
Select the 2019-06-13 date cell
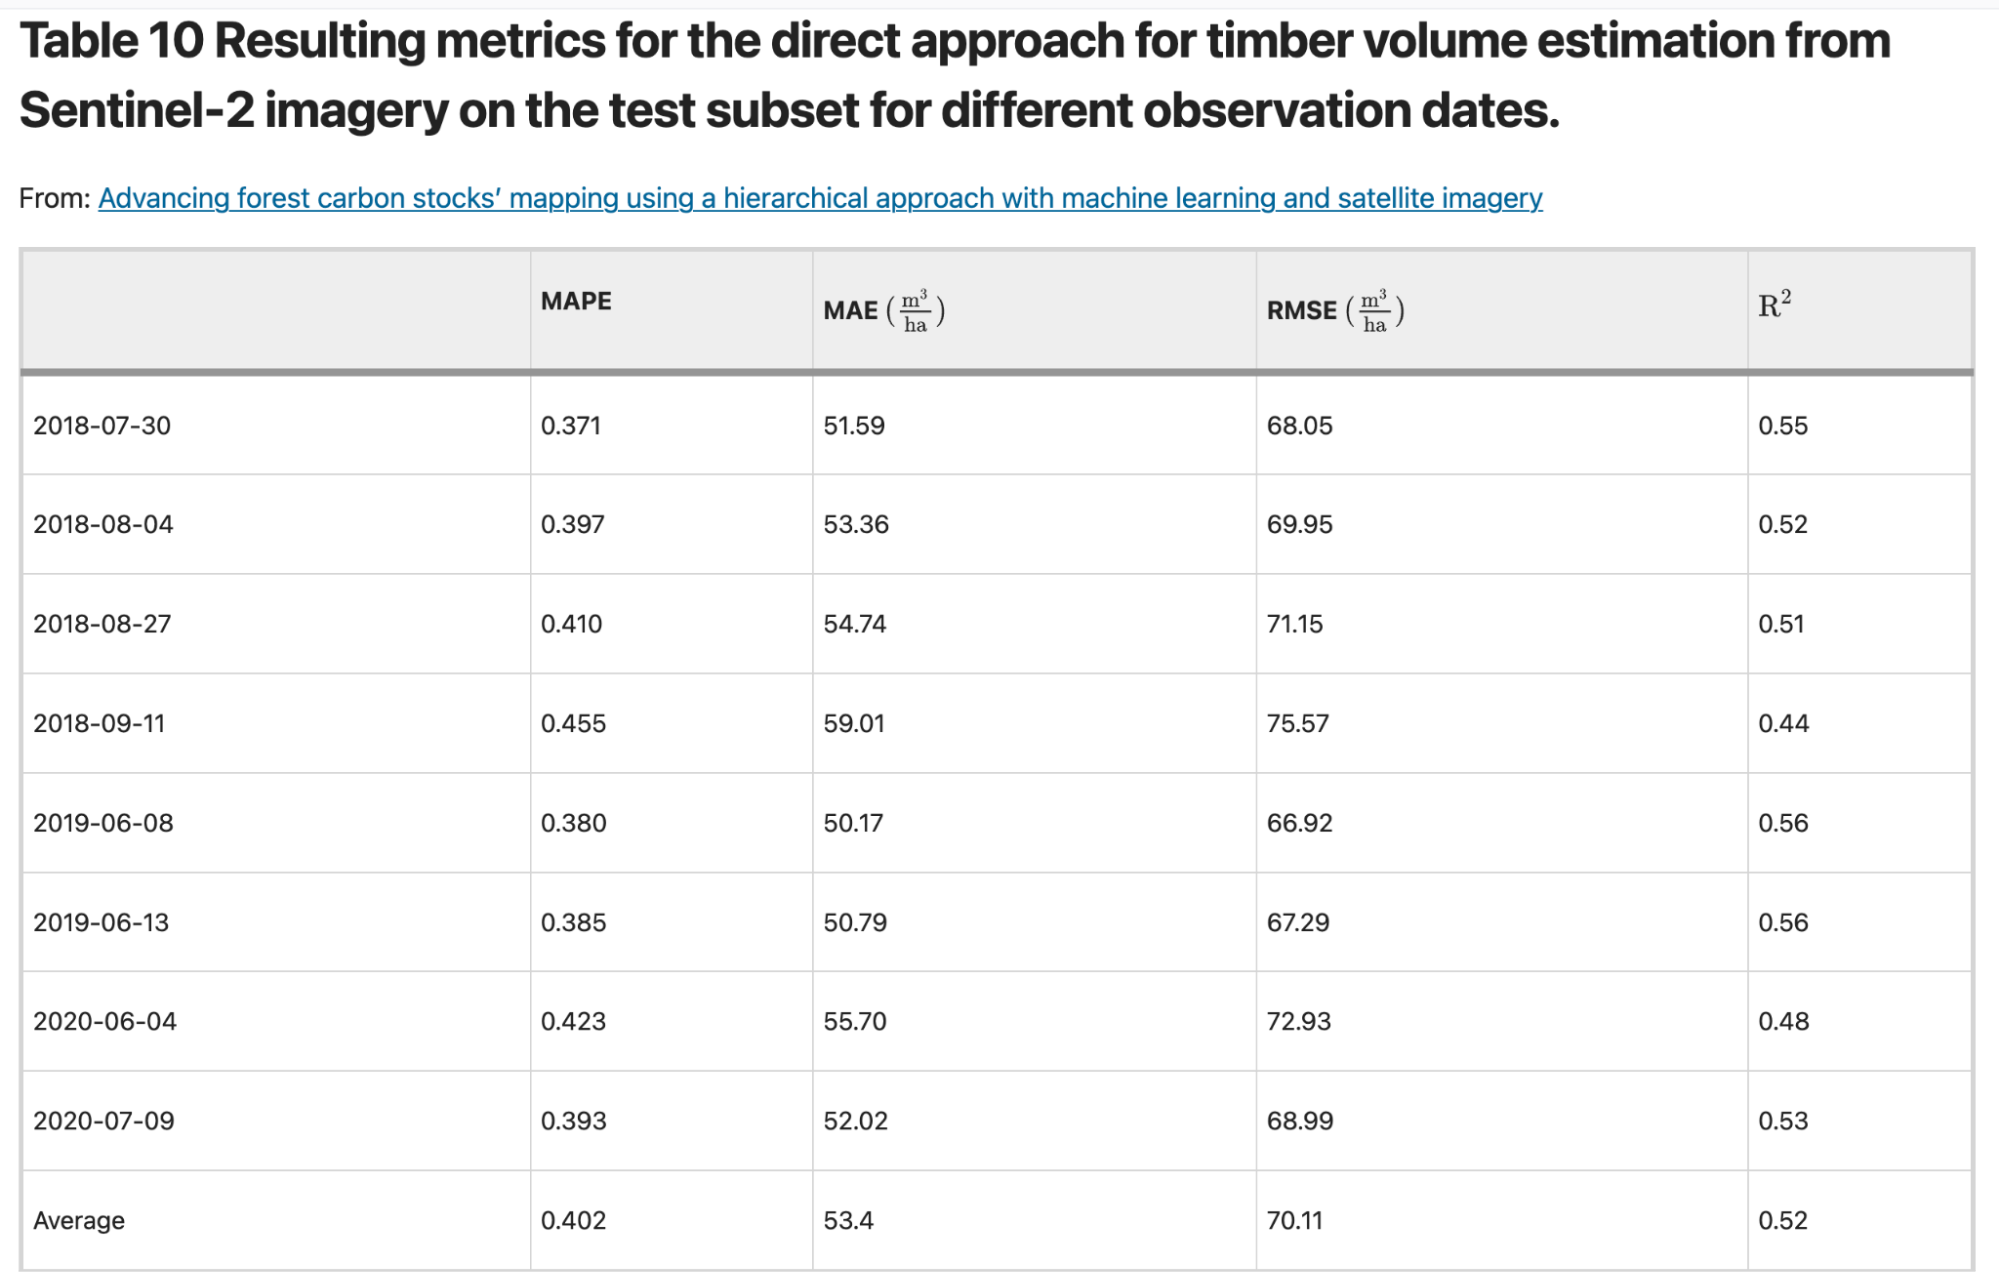click(101, 922)
